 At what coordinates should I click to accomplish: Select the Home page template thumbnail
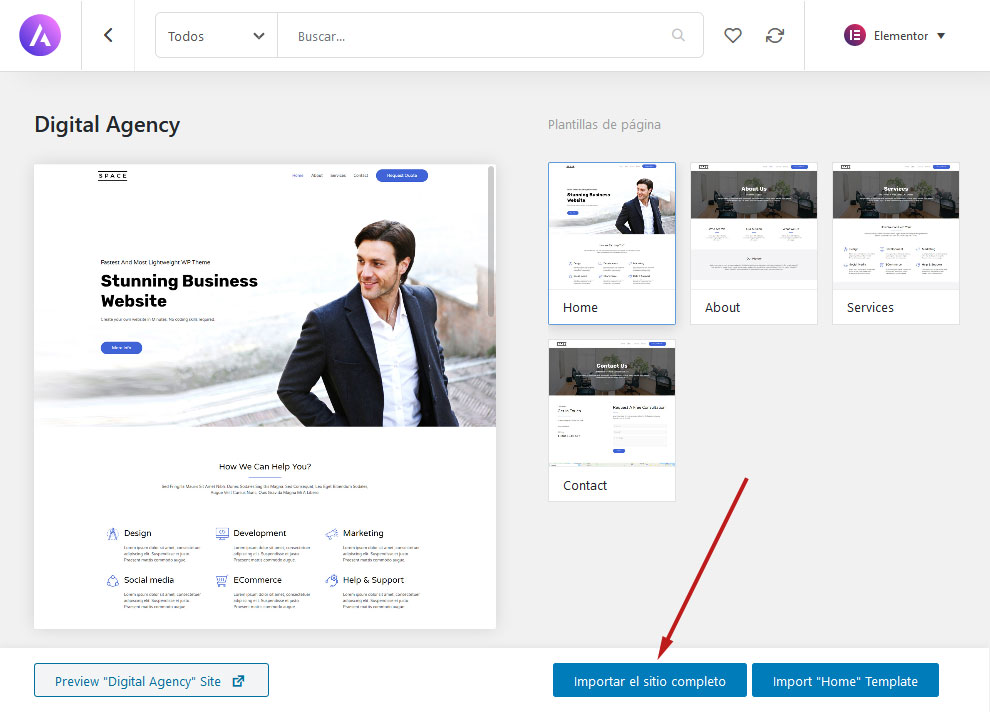click(611, 227)
